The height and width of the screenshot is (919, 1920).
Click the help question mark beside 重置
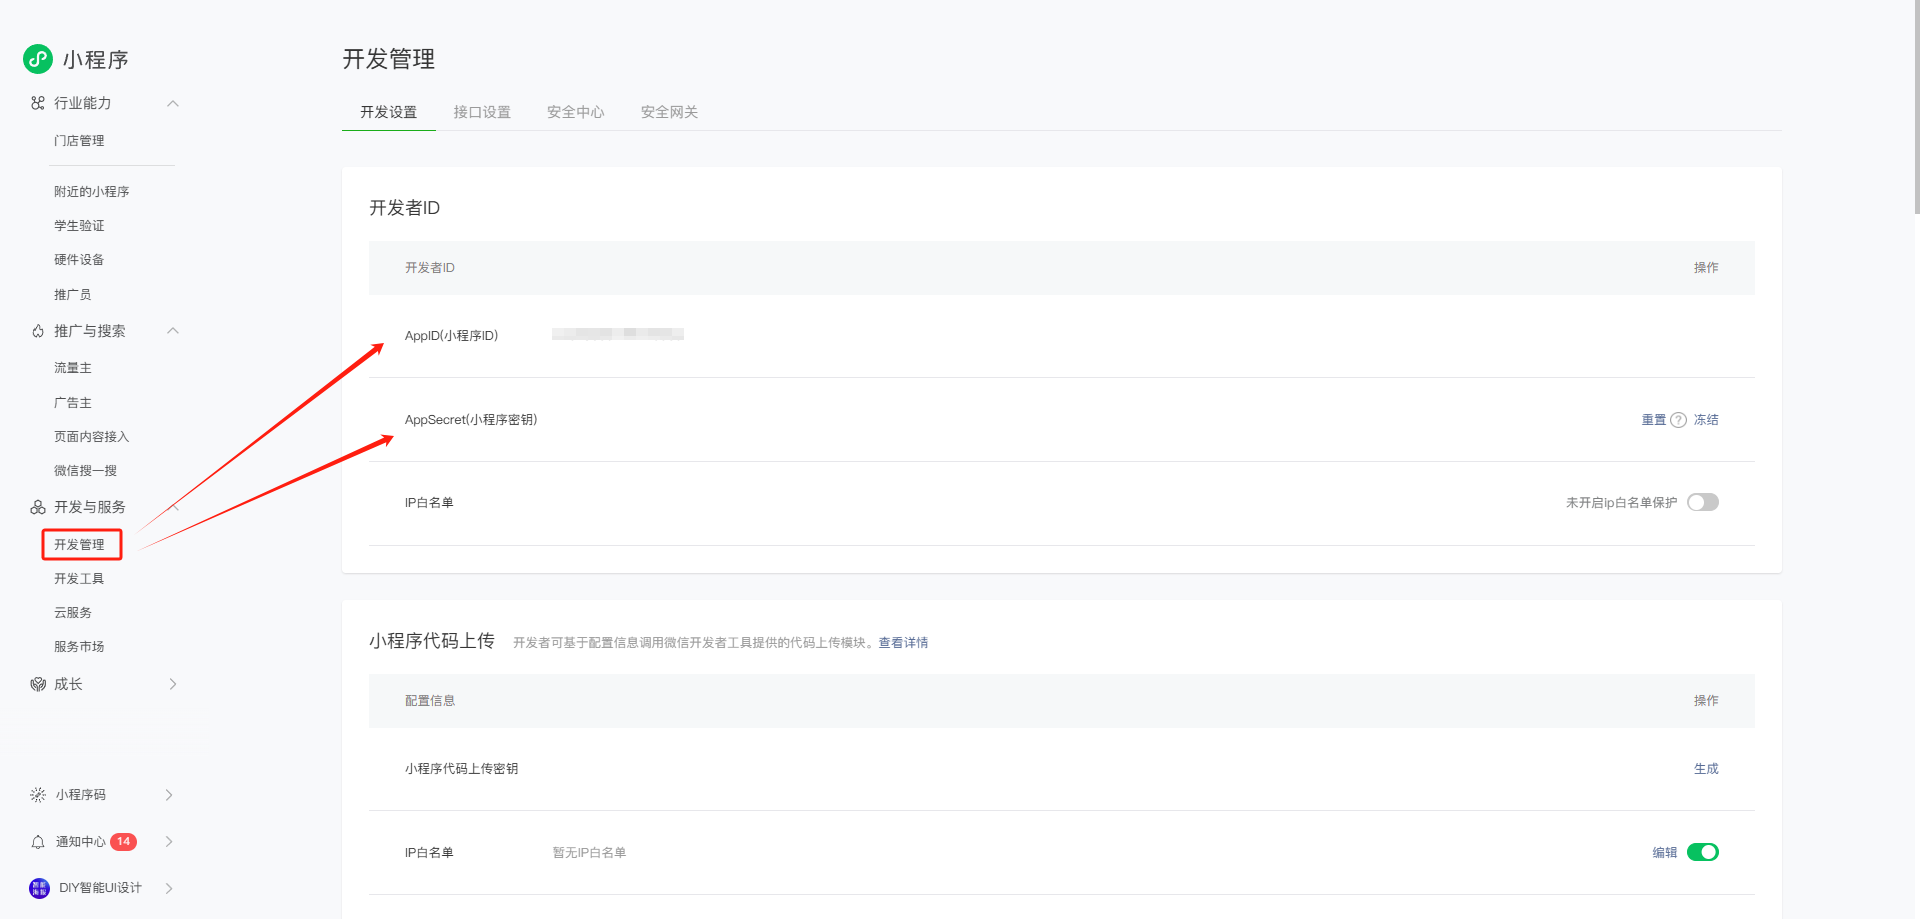pyautogui.click(x=1679, y=420)
